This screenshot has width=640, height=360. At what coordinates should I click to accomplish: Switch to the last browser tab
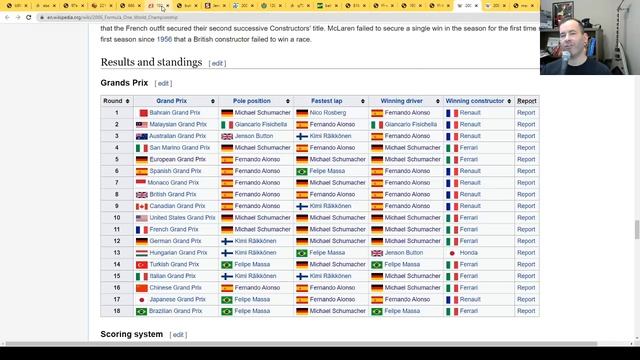[x=524, y=6]
